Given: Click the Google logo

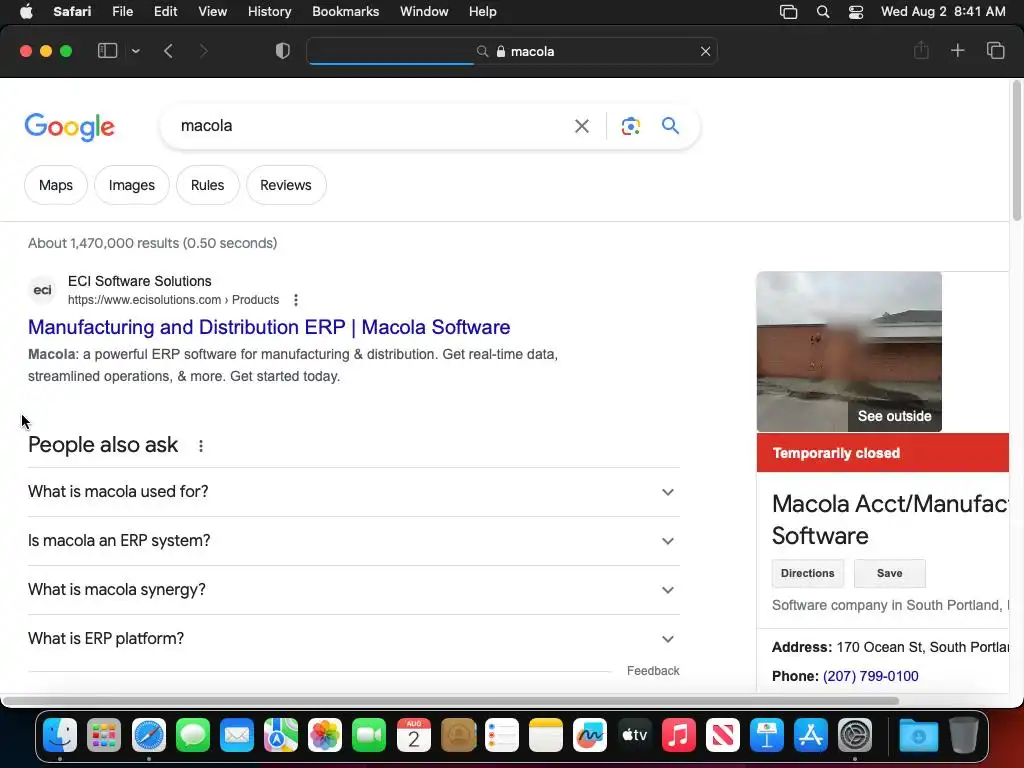Looking at the screenshot, I should tap(69, 127).
